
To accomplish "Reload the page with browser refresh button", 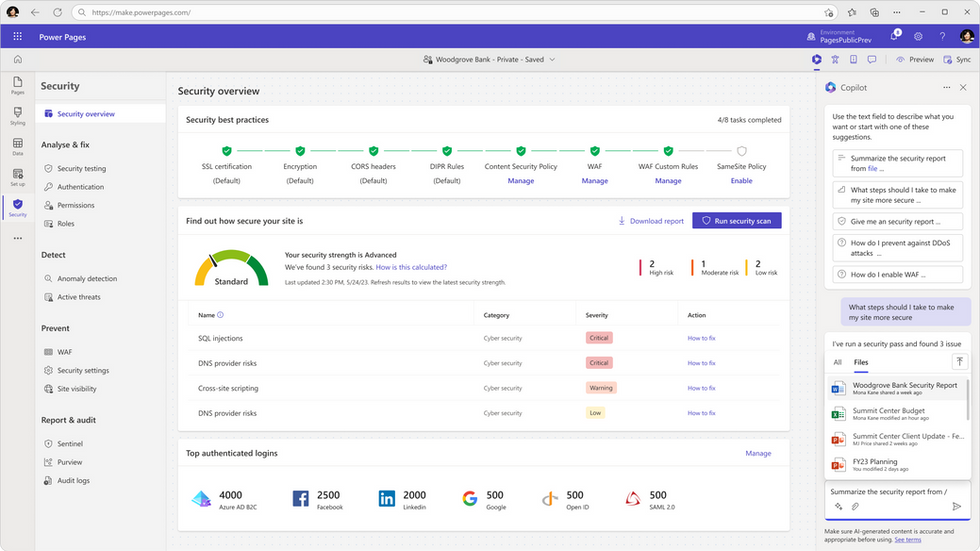I will point(58,12).
